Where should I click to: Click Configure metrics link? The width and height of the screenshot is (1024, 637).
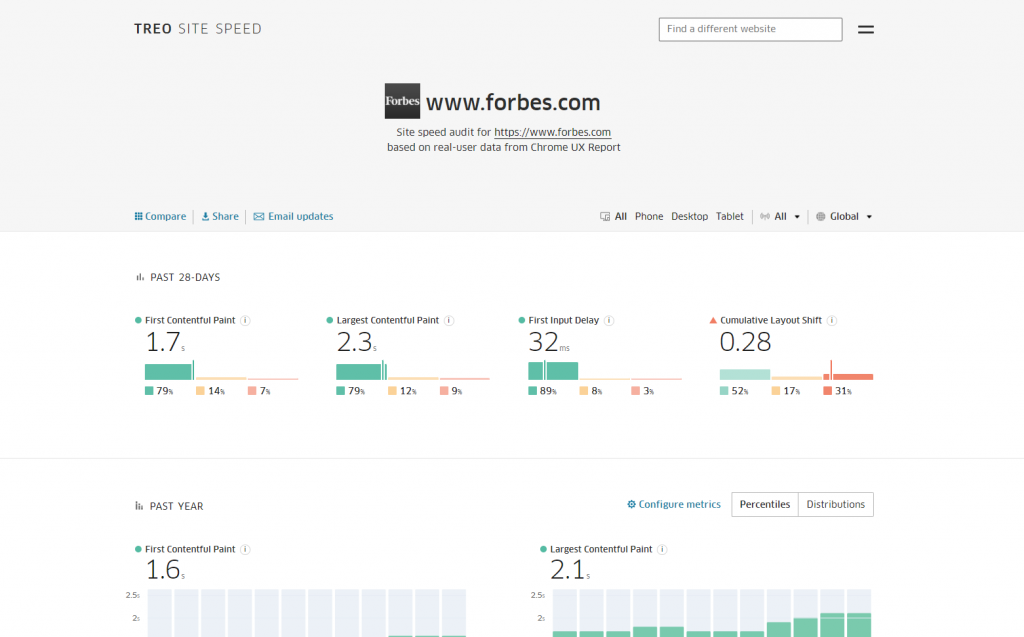click(x=674, y=504)
